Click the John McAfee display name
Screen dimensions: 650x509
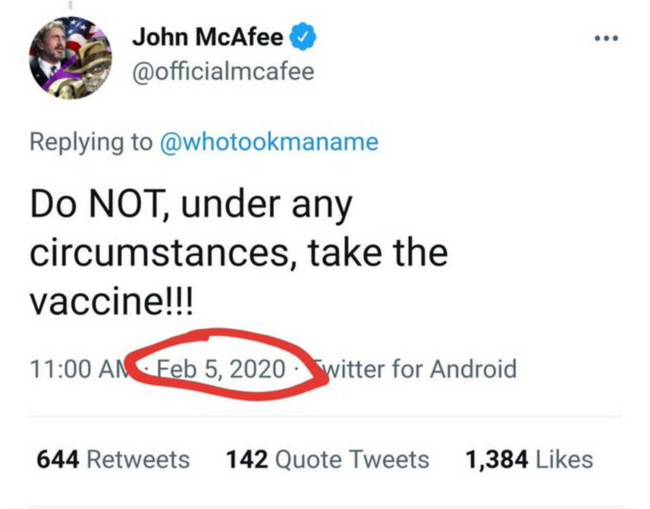click(x=207, y=39)
